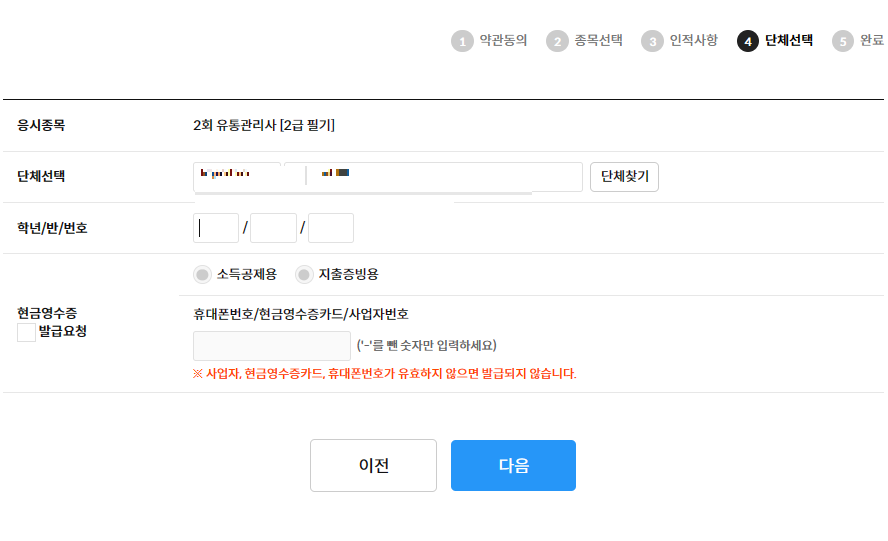Click the step 3 number circle

(652, 41)
